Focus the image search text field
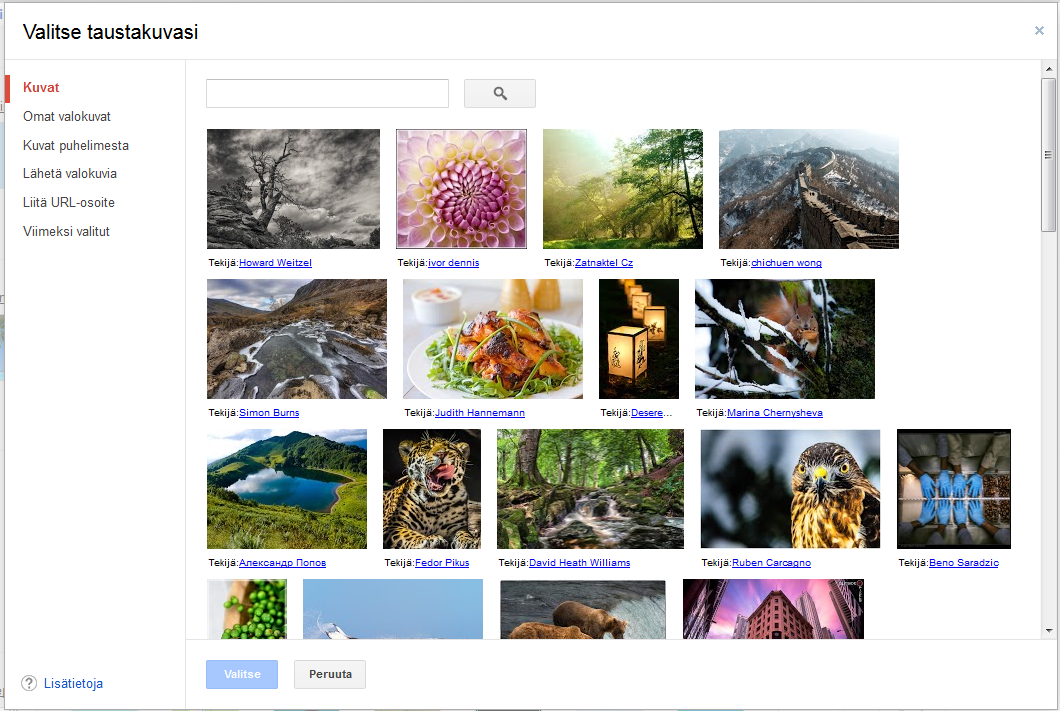The height and width of the screenshot is (711, 1060). coord(327,93)
